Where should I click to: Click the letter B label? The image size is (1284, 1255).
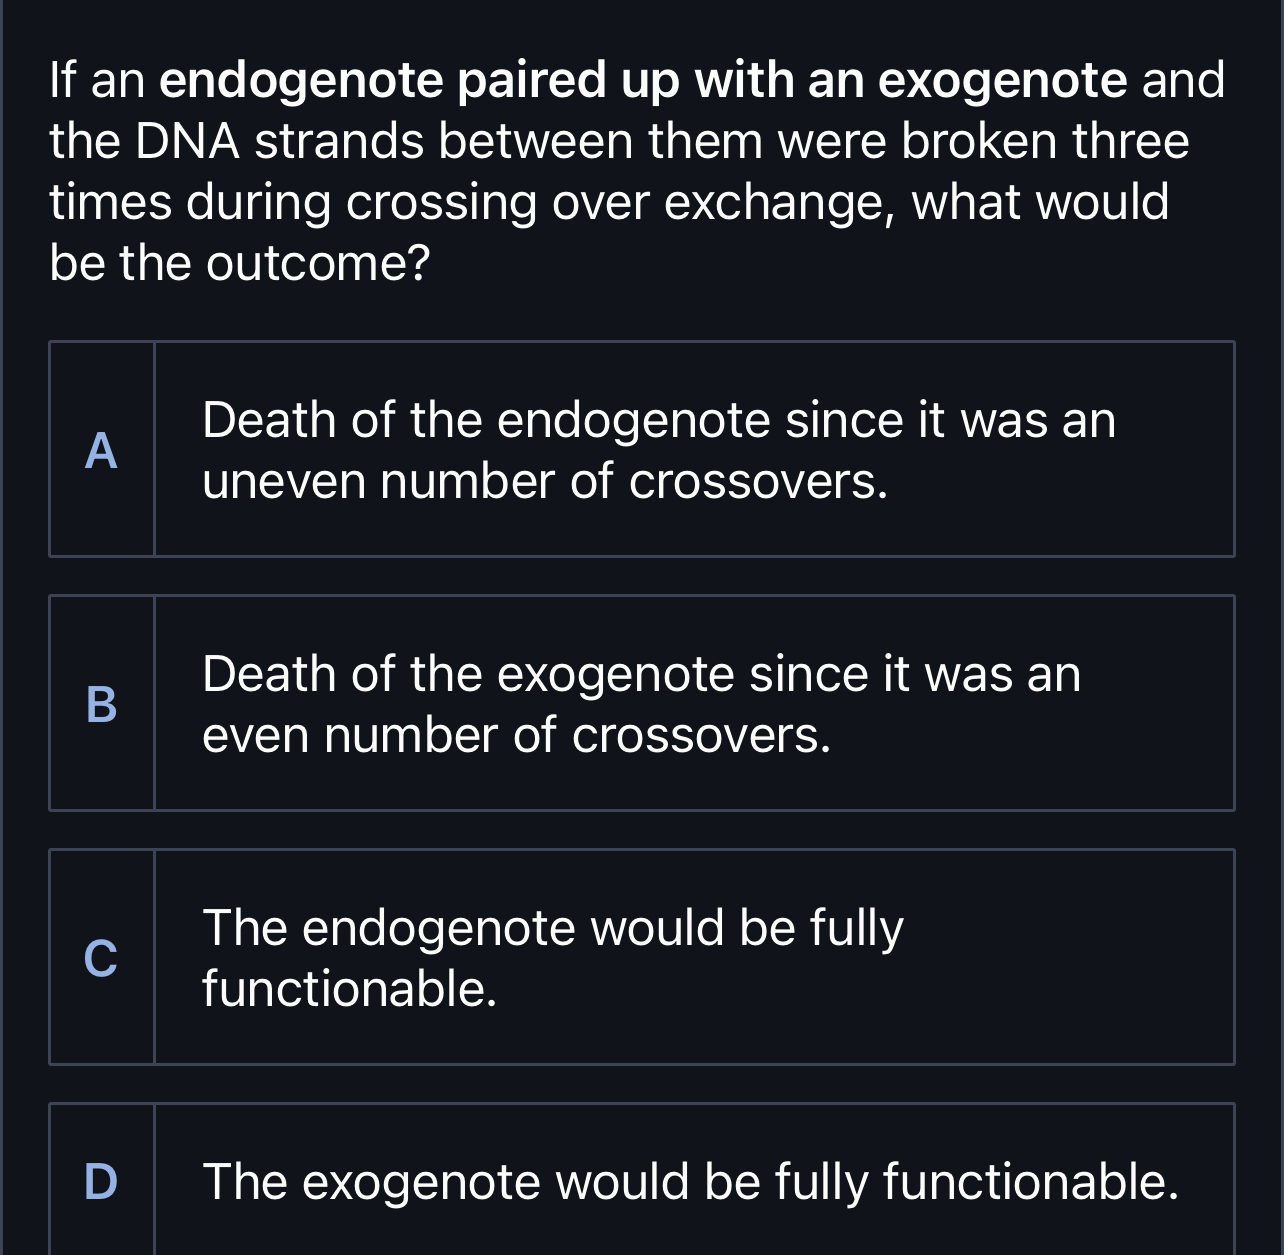point(101,706)
